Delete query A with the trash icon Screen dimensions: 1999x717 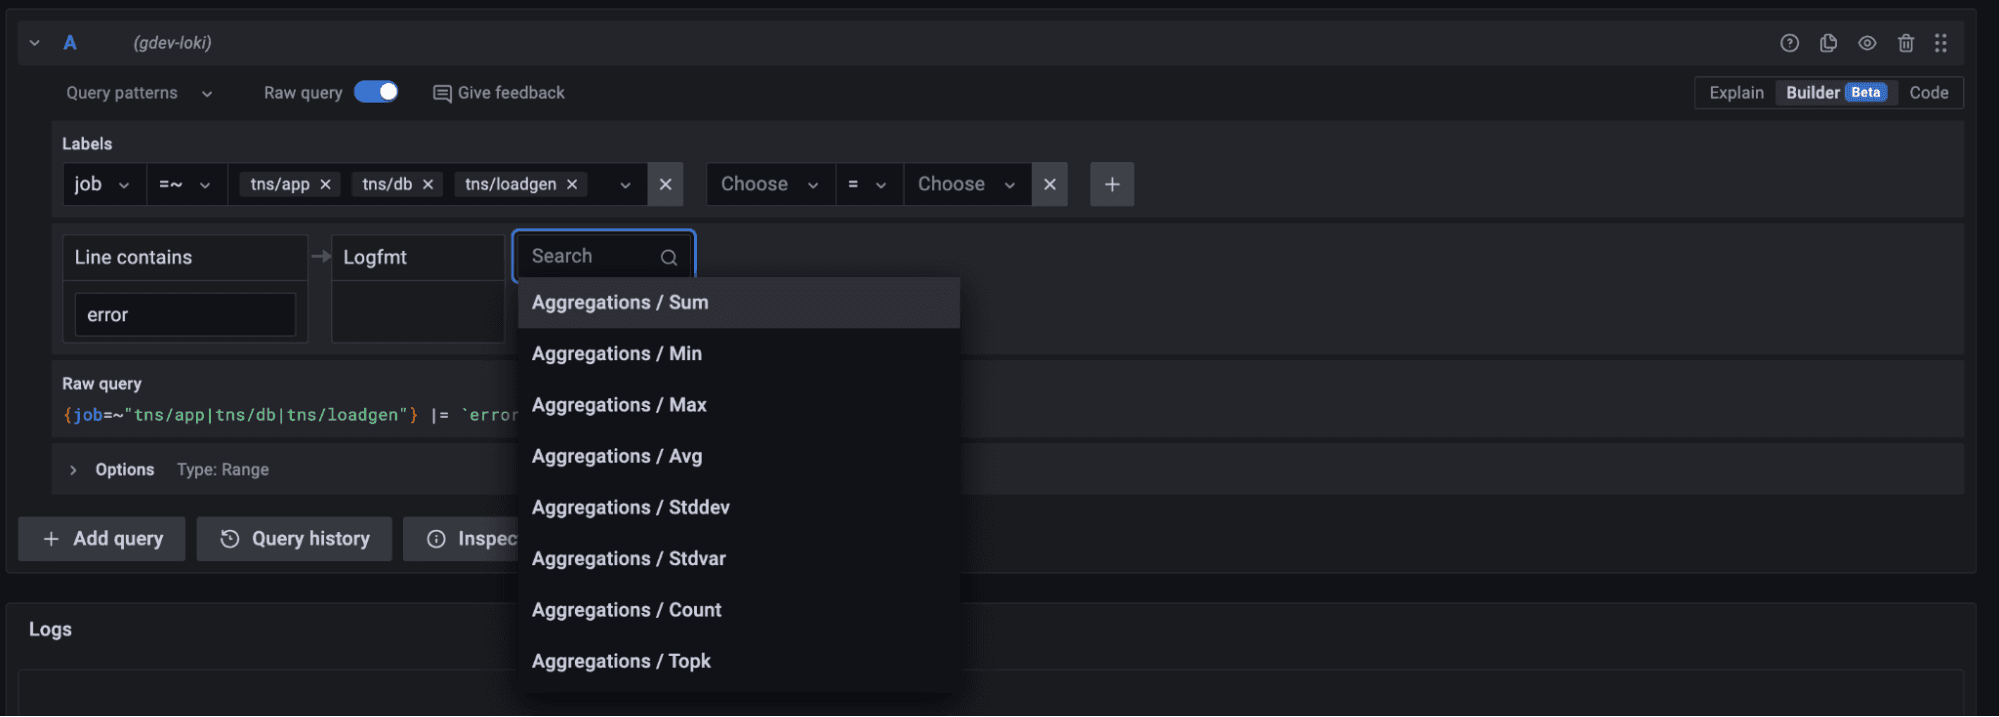(x=1906, y=43)
